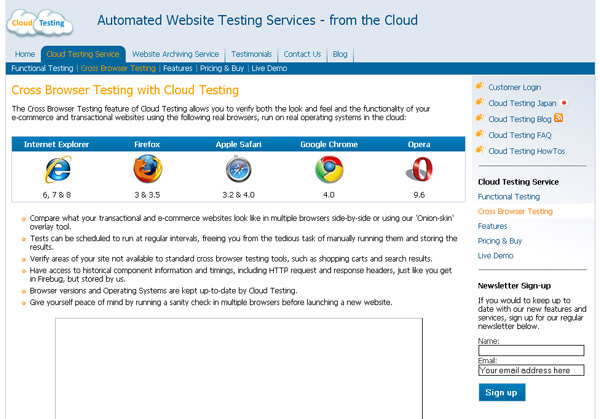The height and width of the screenshot is (419, 600).
Task: Click the RSS feed icon beside Cloud Testing Blog
Action: [558, 118]
